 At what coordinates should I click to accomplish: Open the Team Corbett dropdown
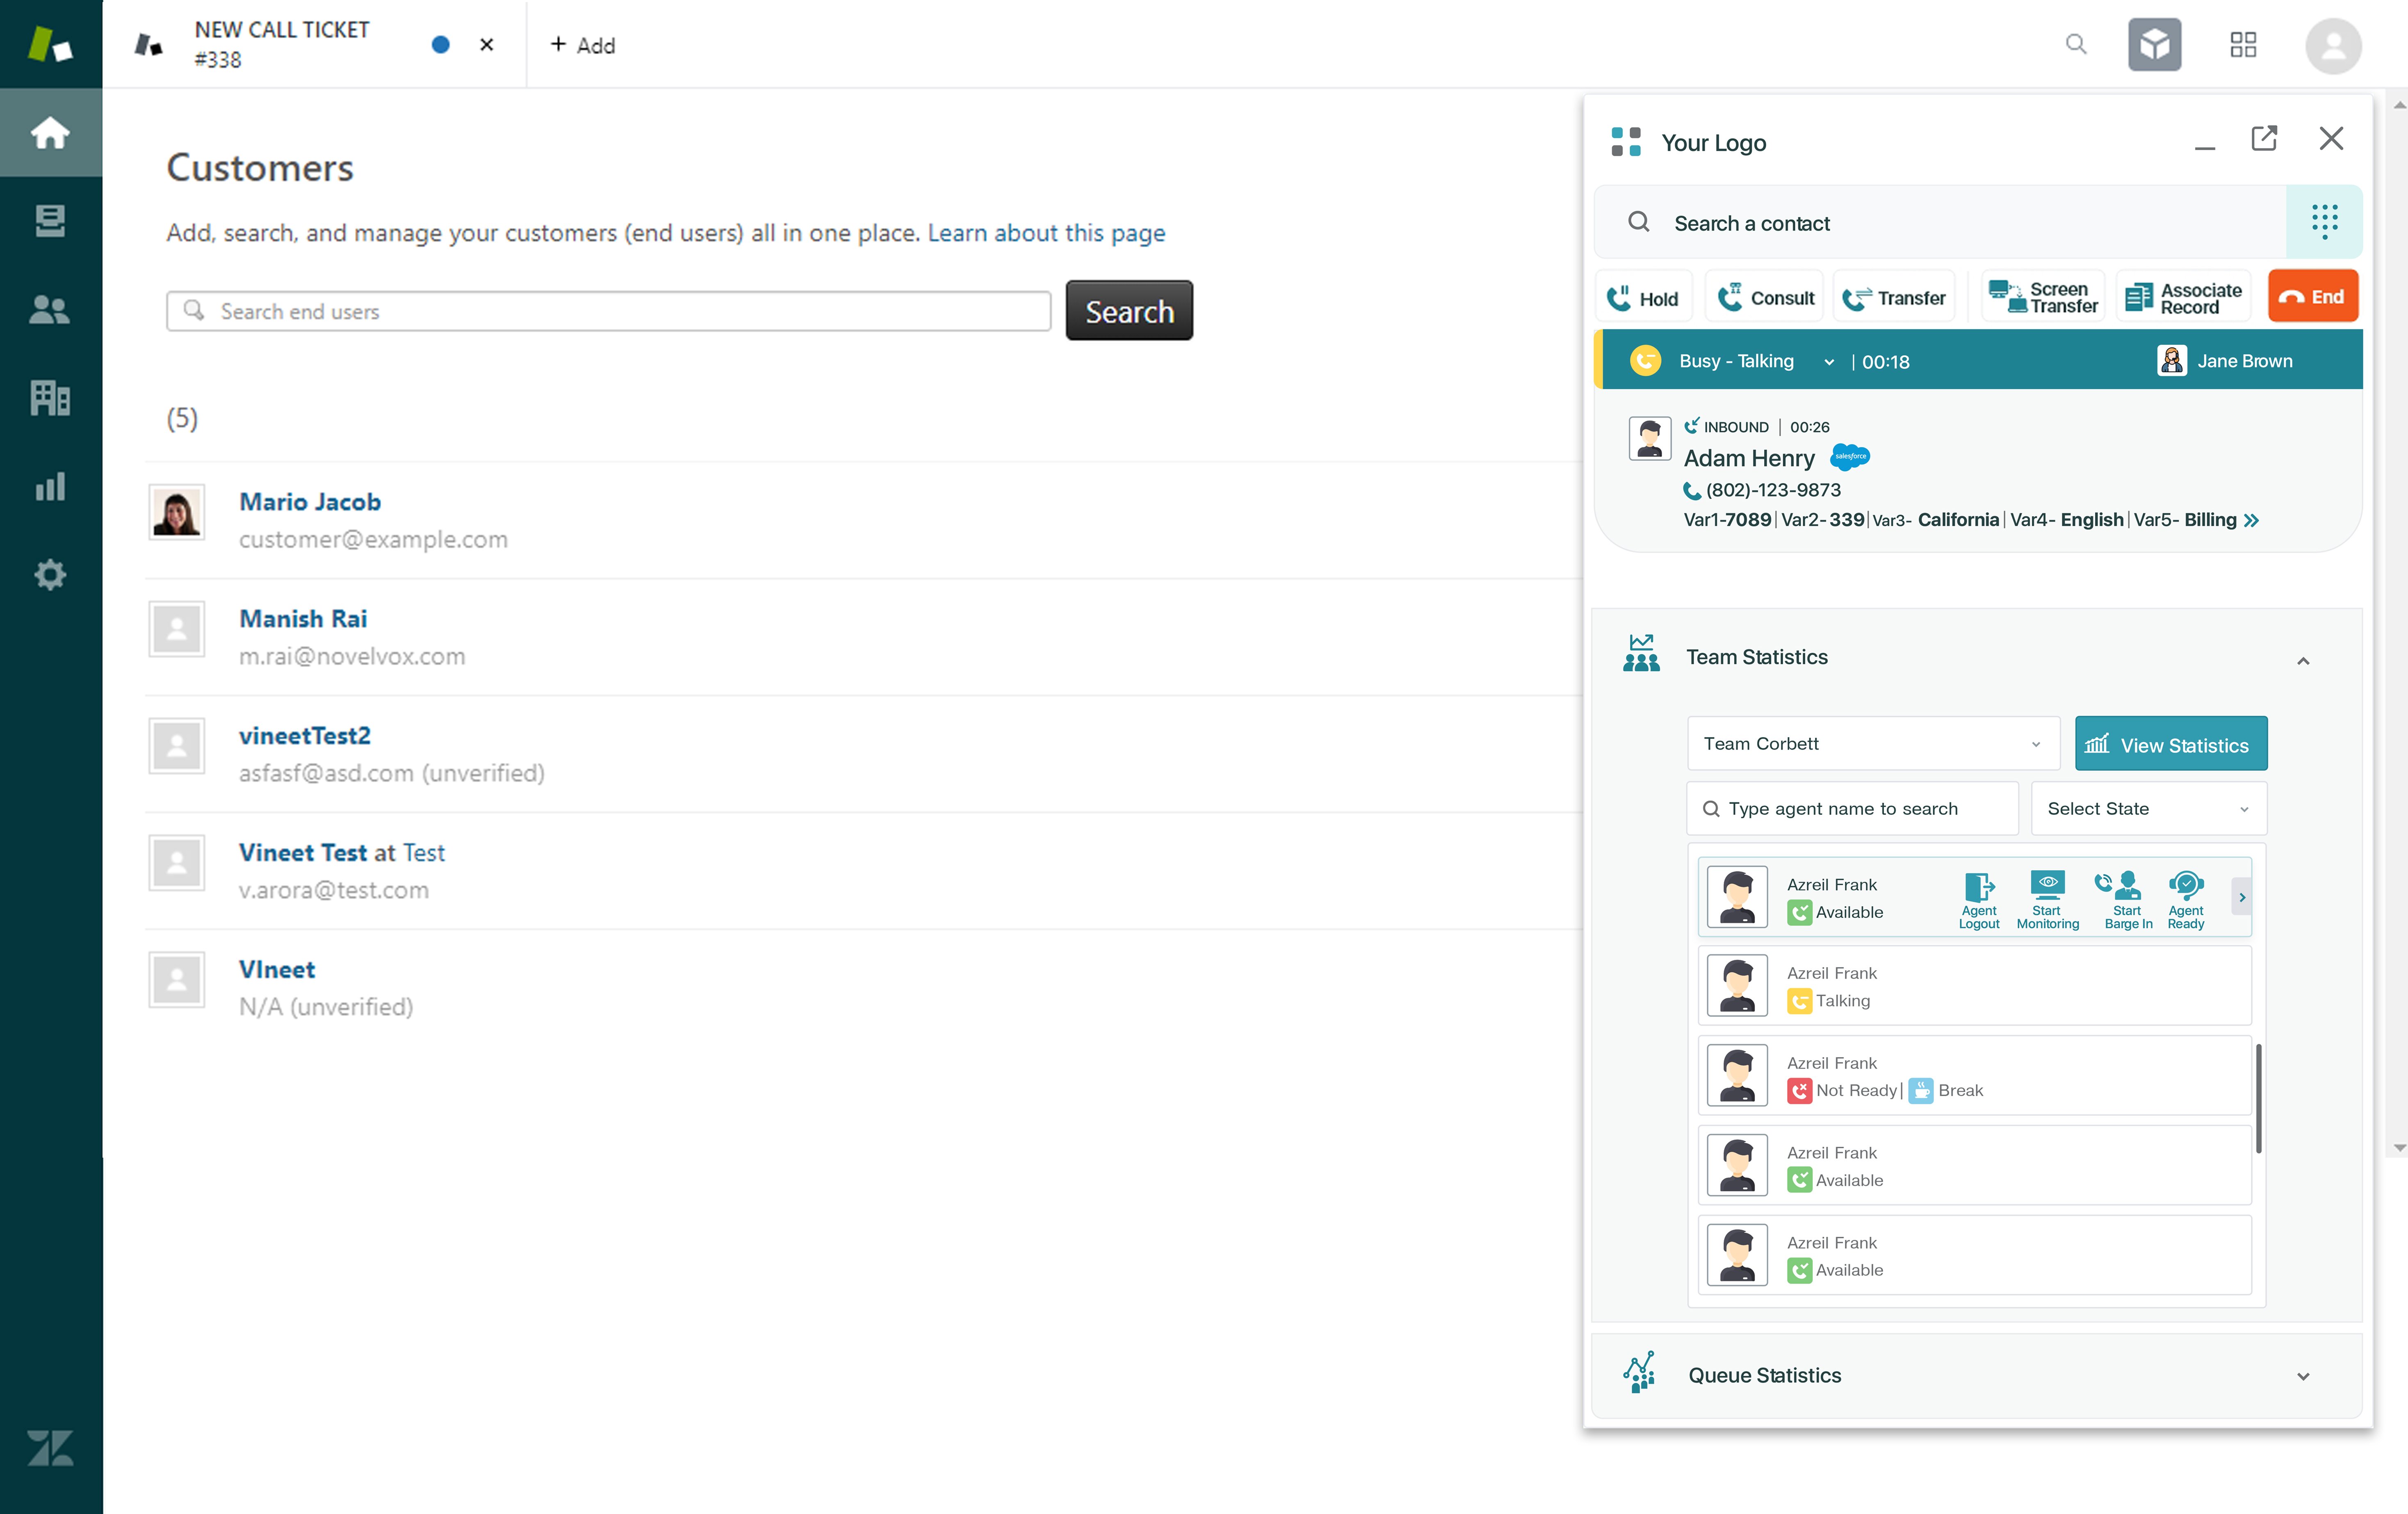tap(1872, 743)
